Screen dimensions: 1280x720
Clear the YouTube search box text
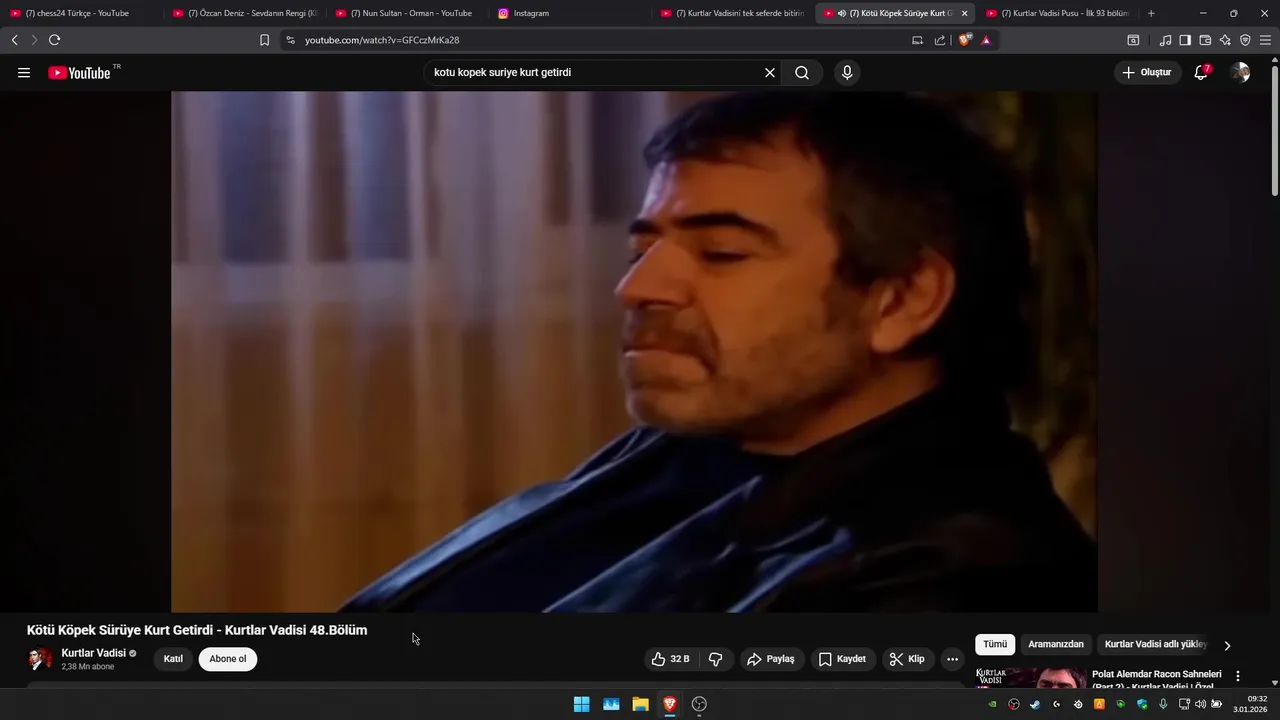tap(770, 73)
